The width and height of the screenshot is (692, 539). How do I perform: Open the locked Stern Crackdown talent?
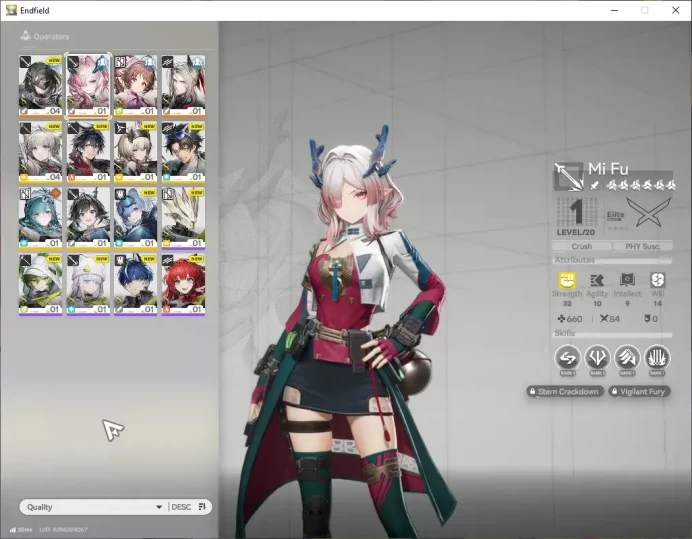coord(565,392)
